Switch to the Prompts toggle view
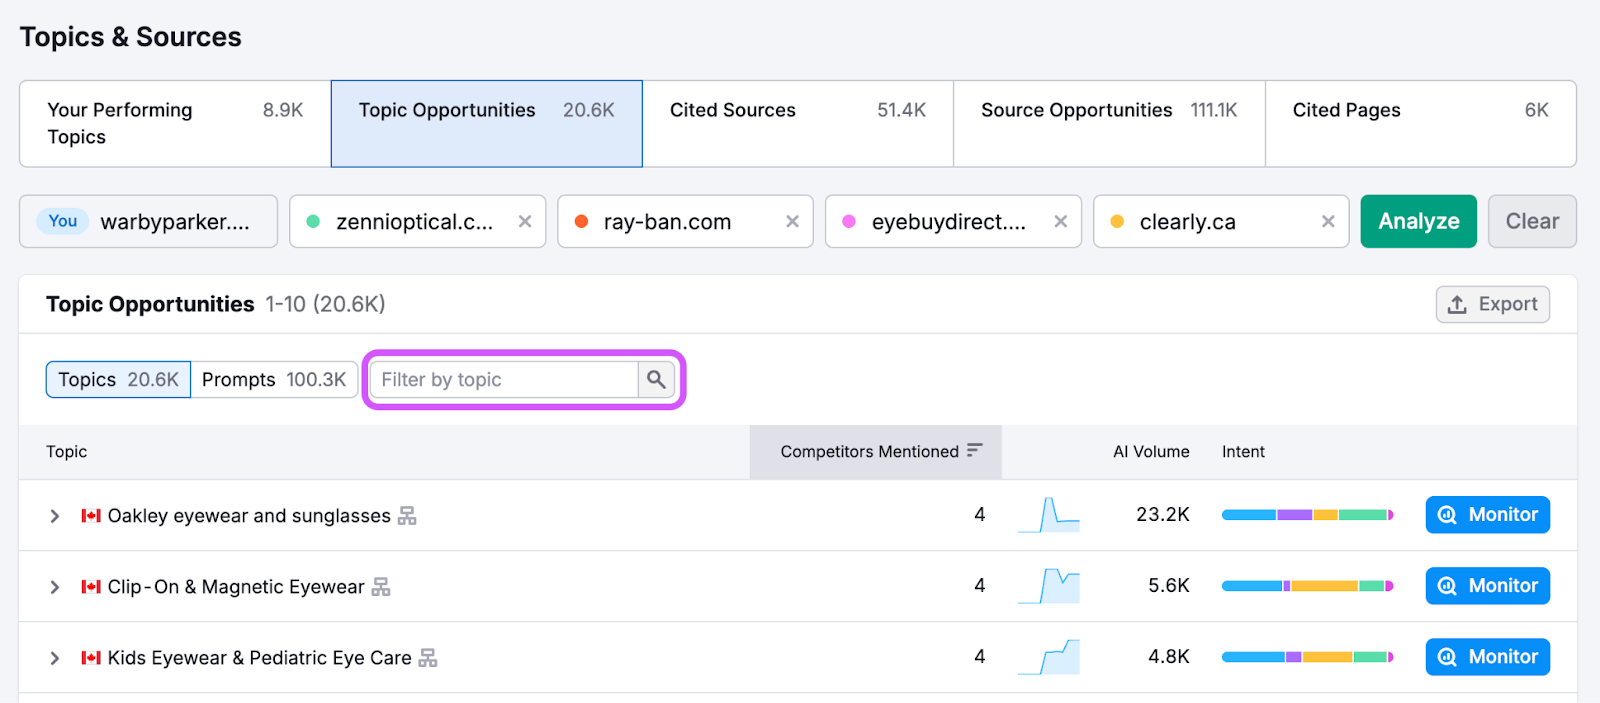 (x=274, y=380)
